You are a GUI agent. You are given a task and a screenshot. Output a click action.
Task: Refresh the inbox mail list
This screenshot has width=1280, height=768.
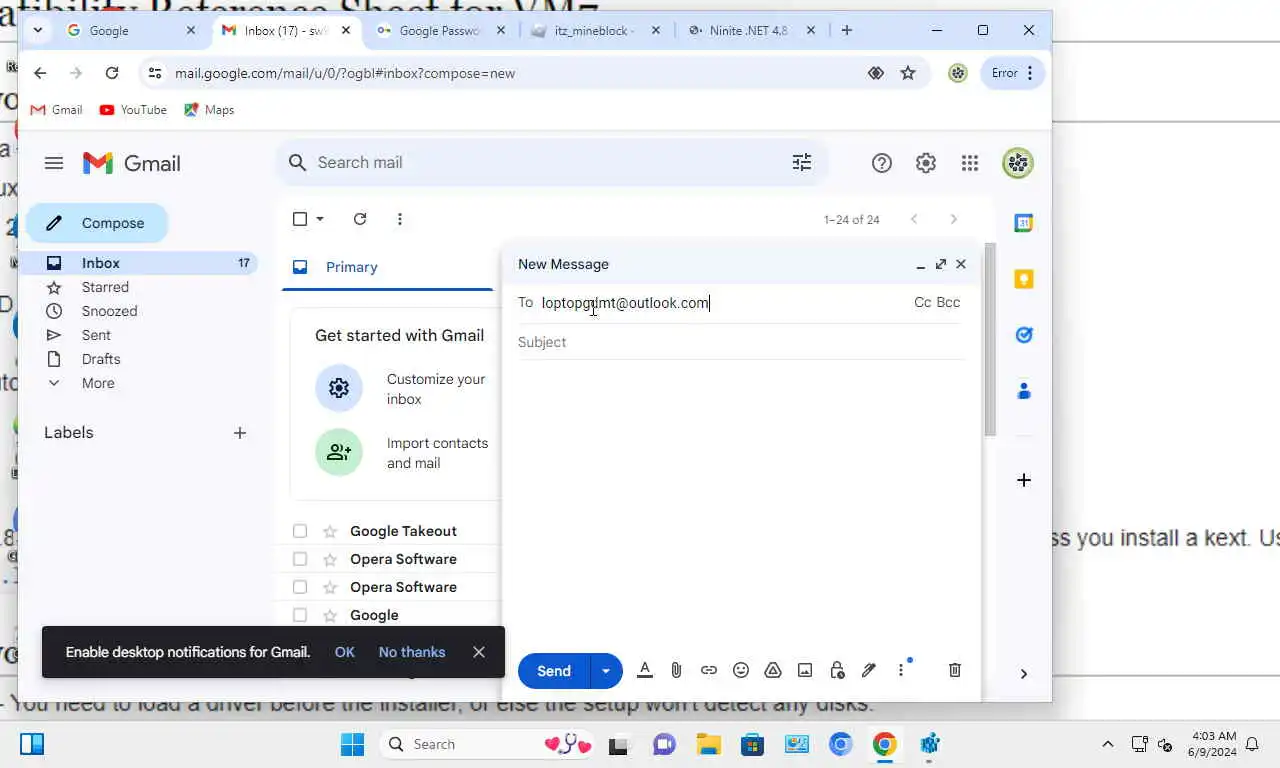[360, 219]
